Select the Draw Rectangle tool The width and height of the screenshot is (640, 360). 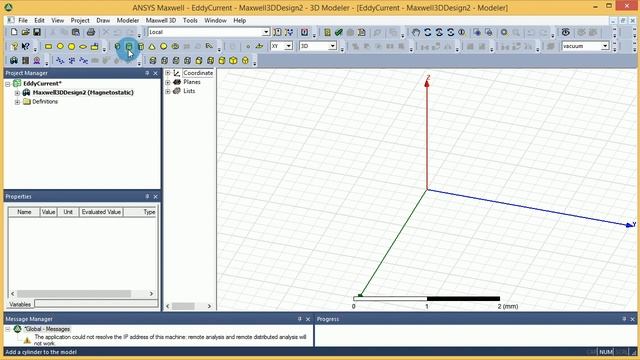point(48,47)
